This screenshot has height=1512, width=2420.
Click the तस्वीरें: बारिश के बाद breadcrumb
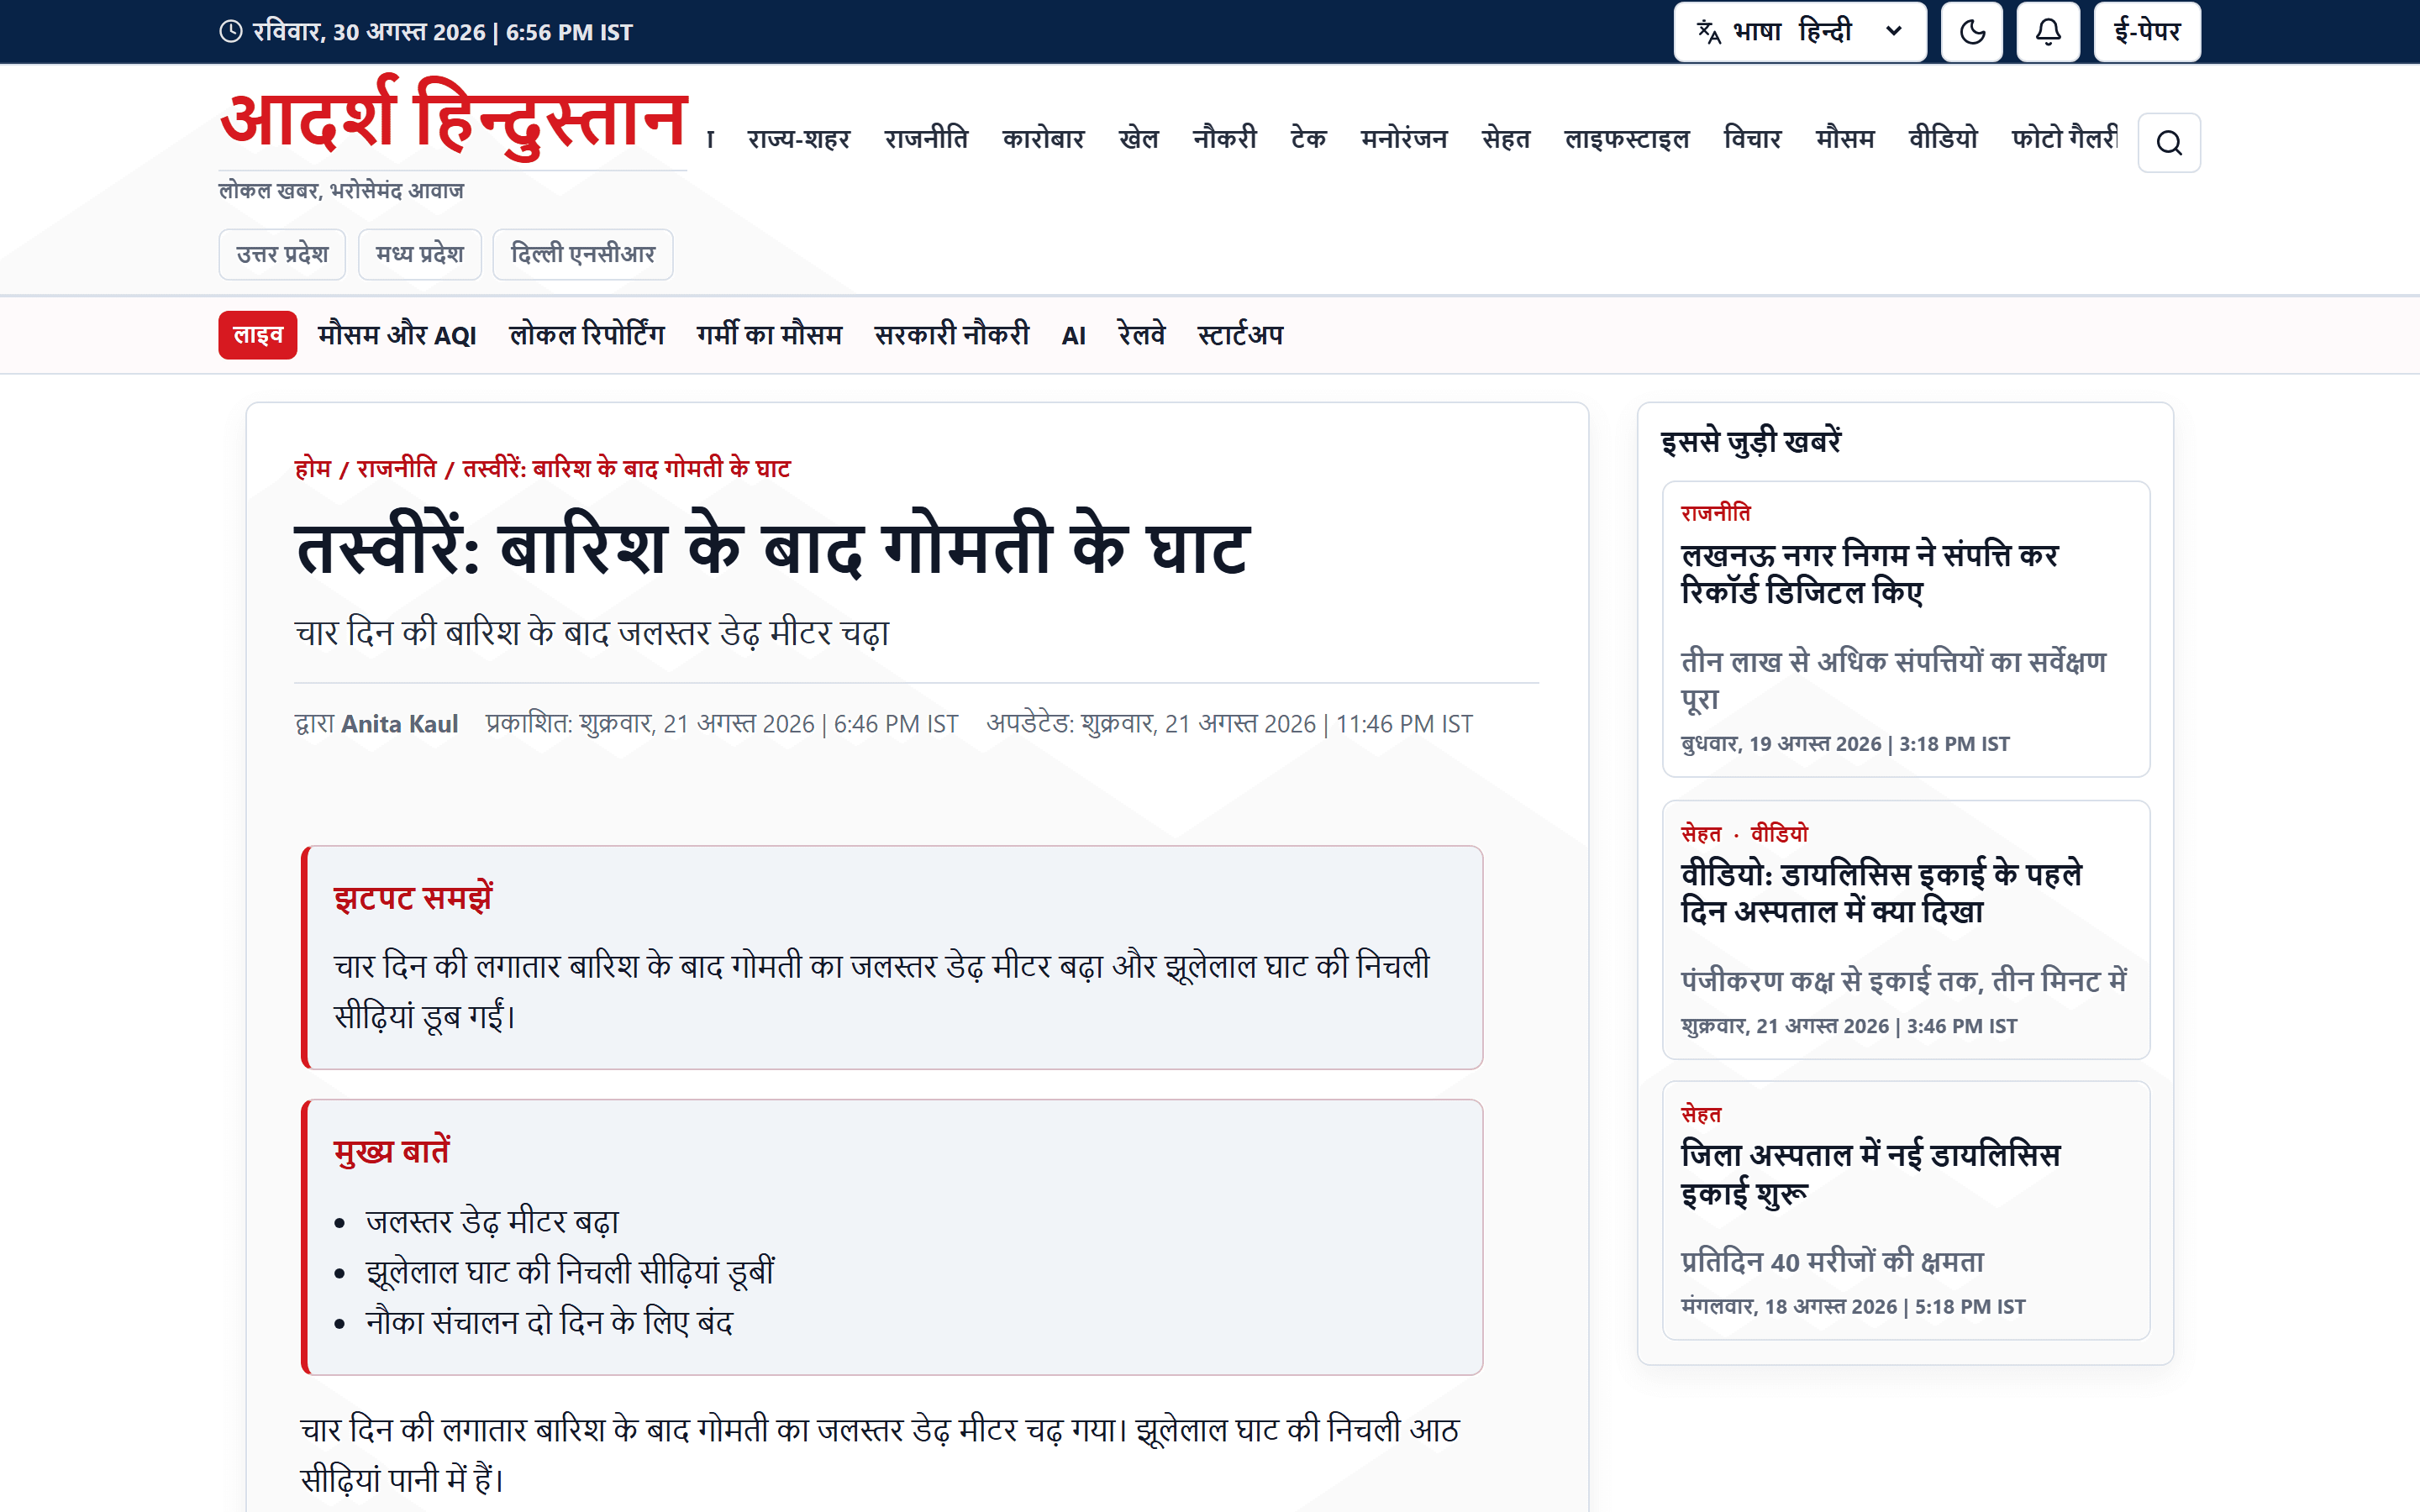[626, 468]
